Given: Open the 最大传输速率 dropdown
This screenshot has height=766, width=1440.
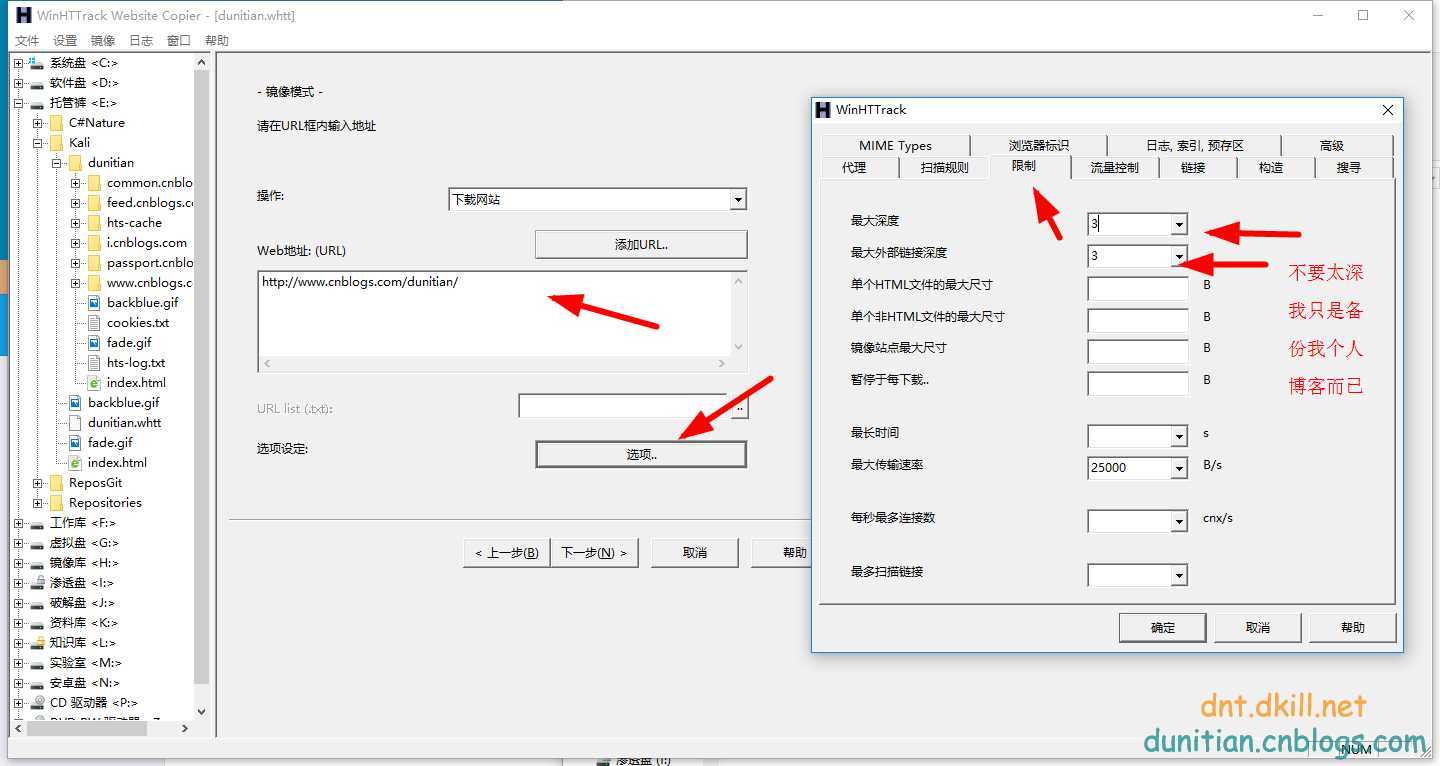Looking at the screenshot, I should click(x=1179, y=468).
